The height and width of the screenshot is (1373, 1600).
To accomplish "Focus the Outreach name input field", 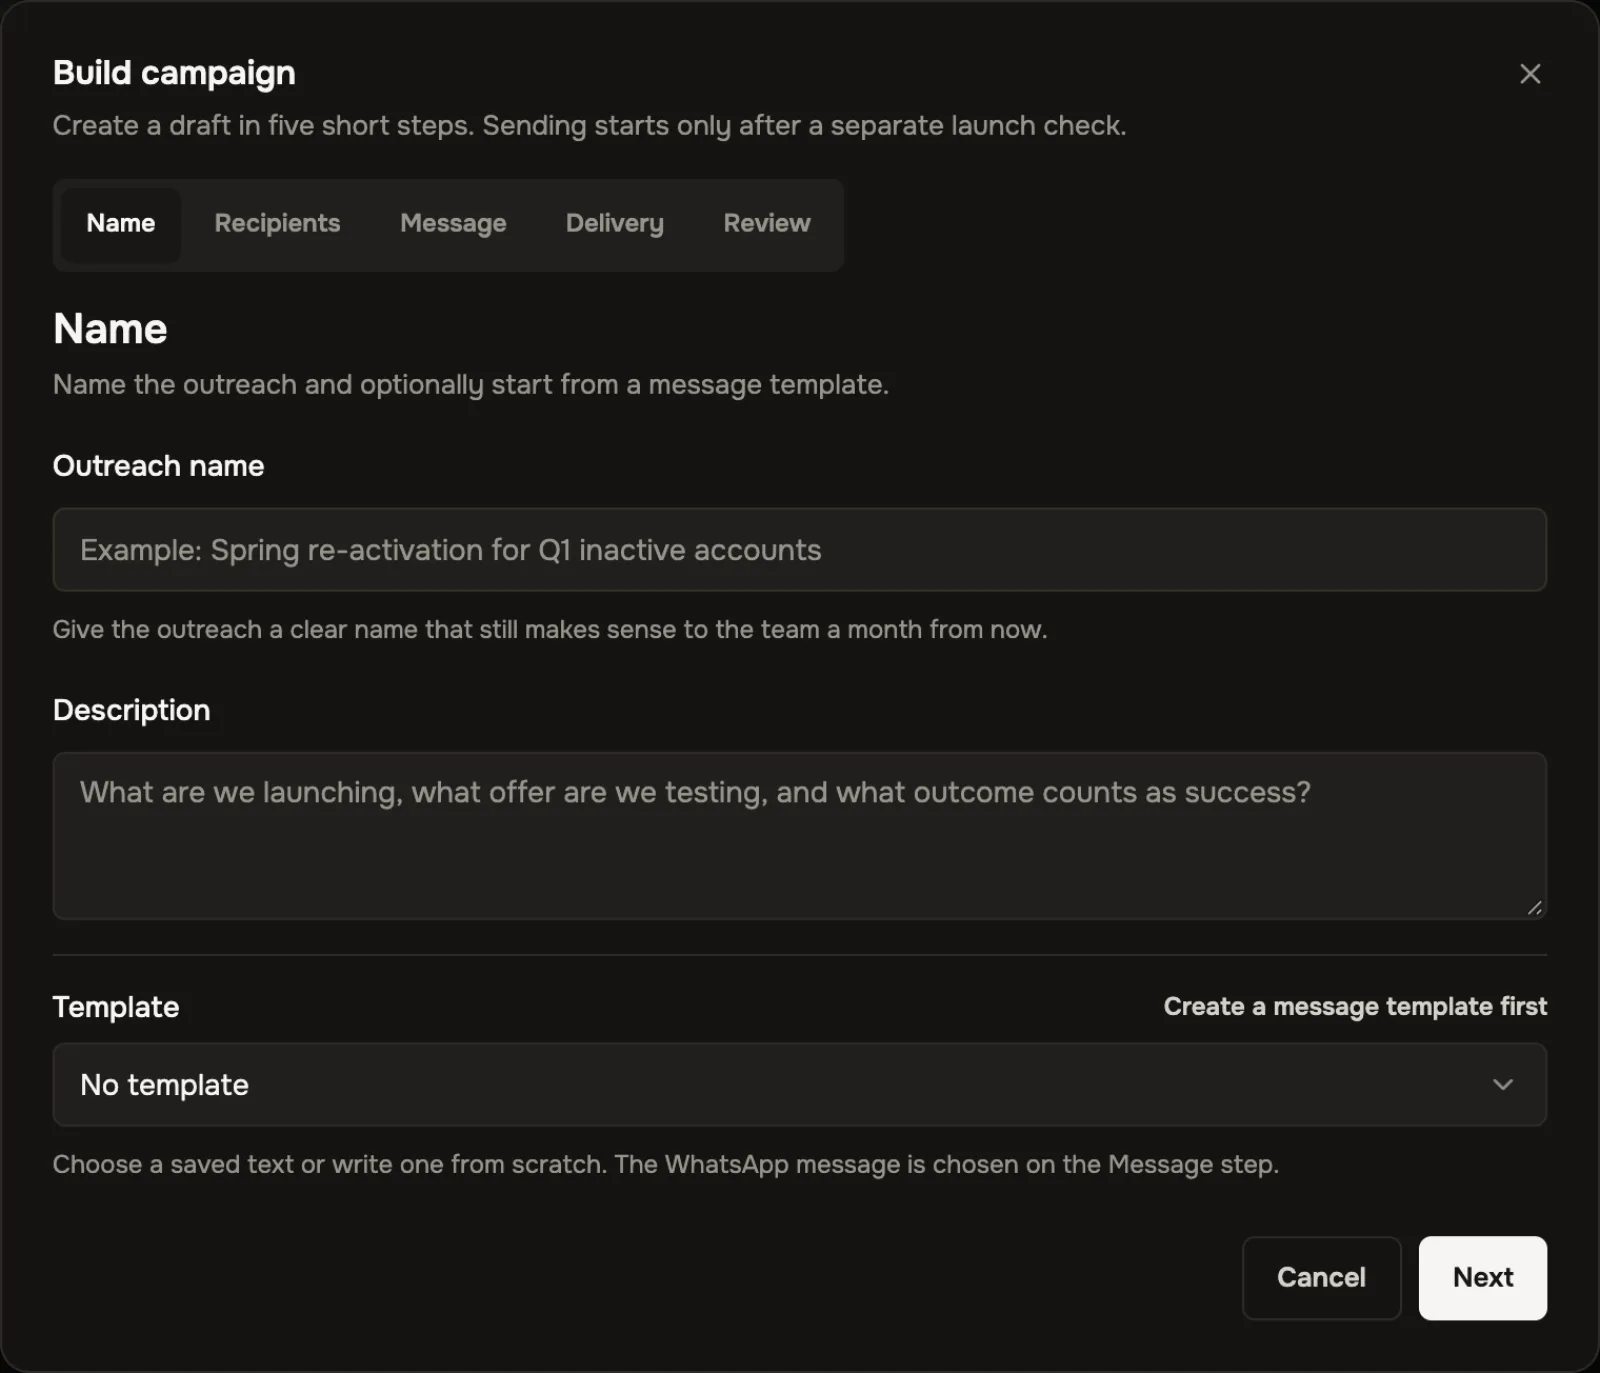I will [799, 550].
